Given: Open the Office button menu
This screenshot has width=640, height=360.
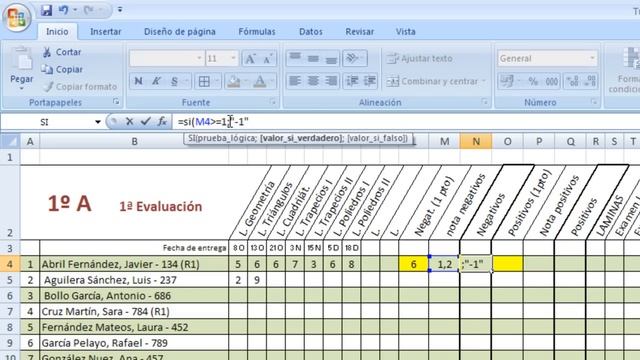Looking at the screenshot, I should pyautogui.click(x=17, y=17).
